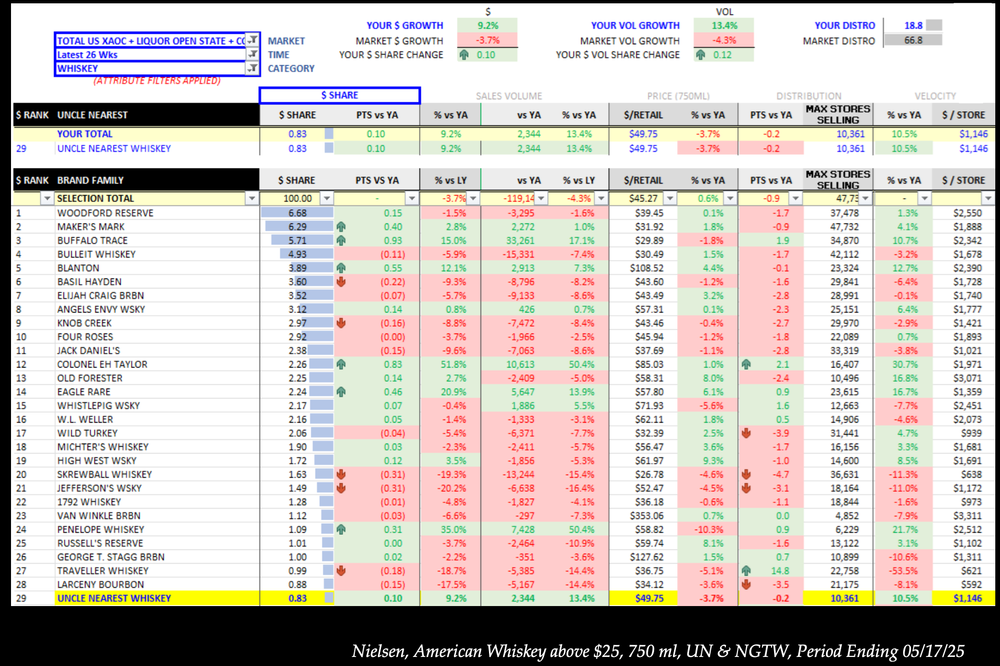
Task: Click Basil Hayden red down share arrow
Action: 341,281
